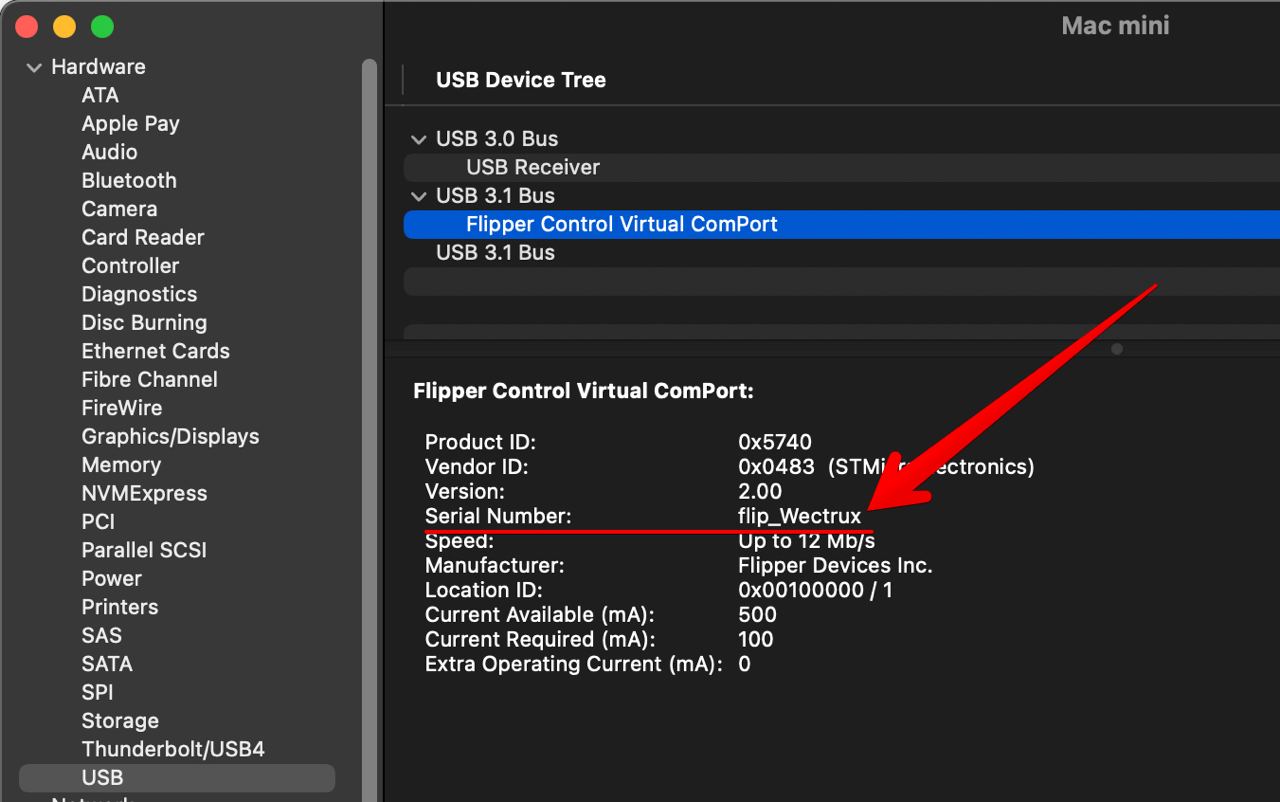Click Current Required value 100

click(x=756, y=640)
